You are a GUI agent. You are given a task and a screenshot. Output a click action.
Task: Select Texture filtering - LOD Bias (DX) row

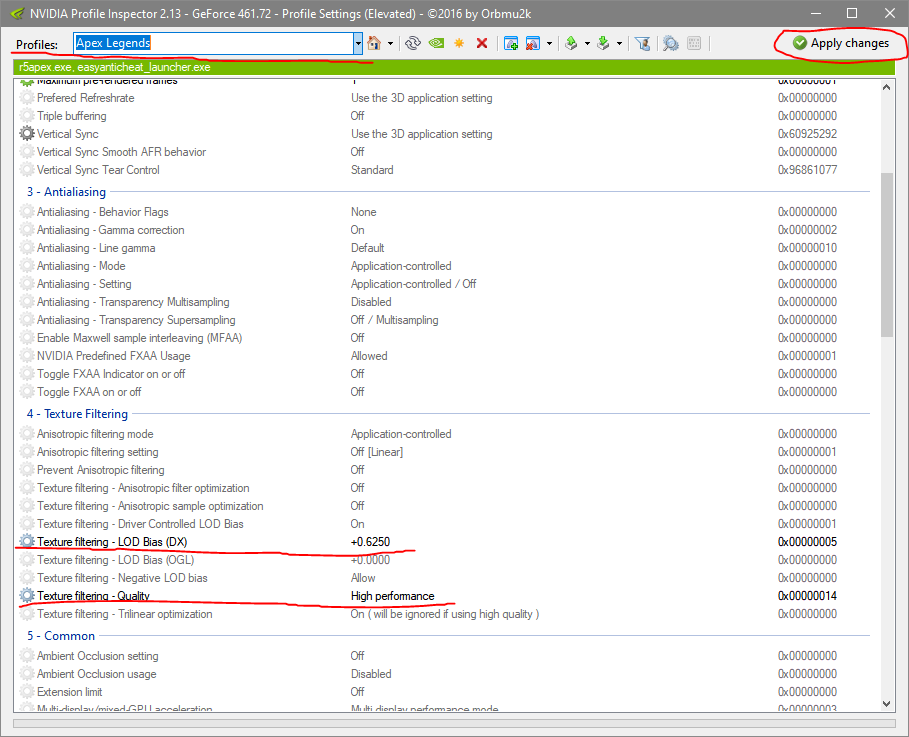[446, 542]
